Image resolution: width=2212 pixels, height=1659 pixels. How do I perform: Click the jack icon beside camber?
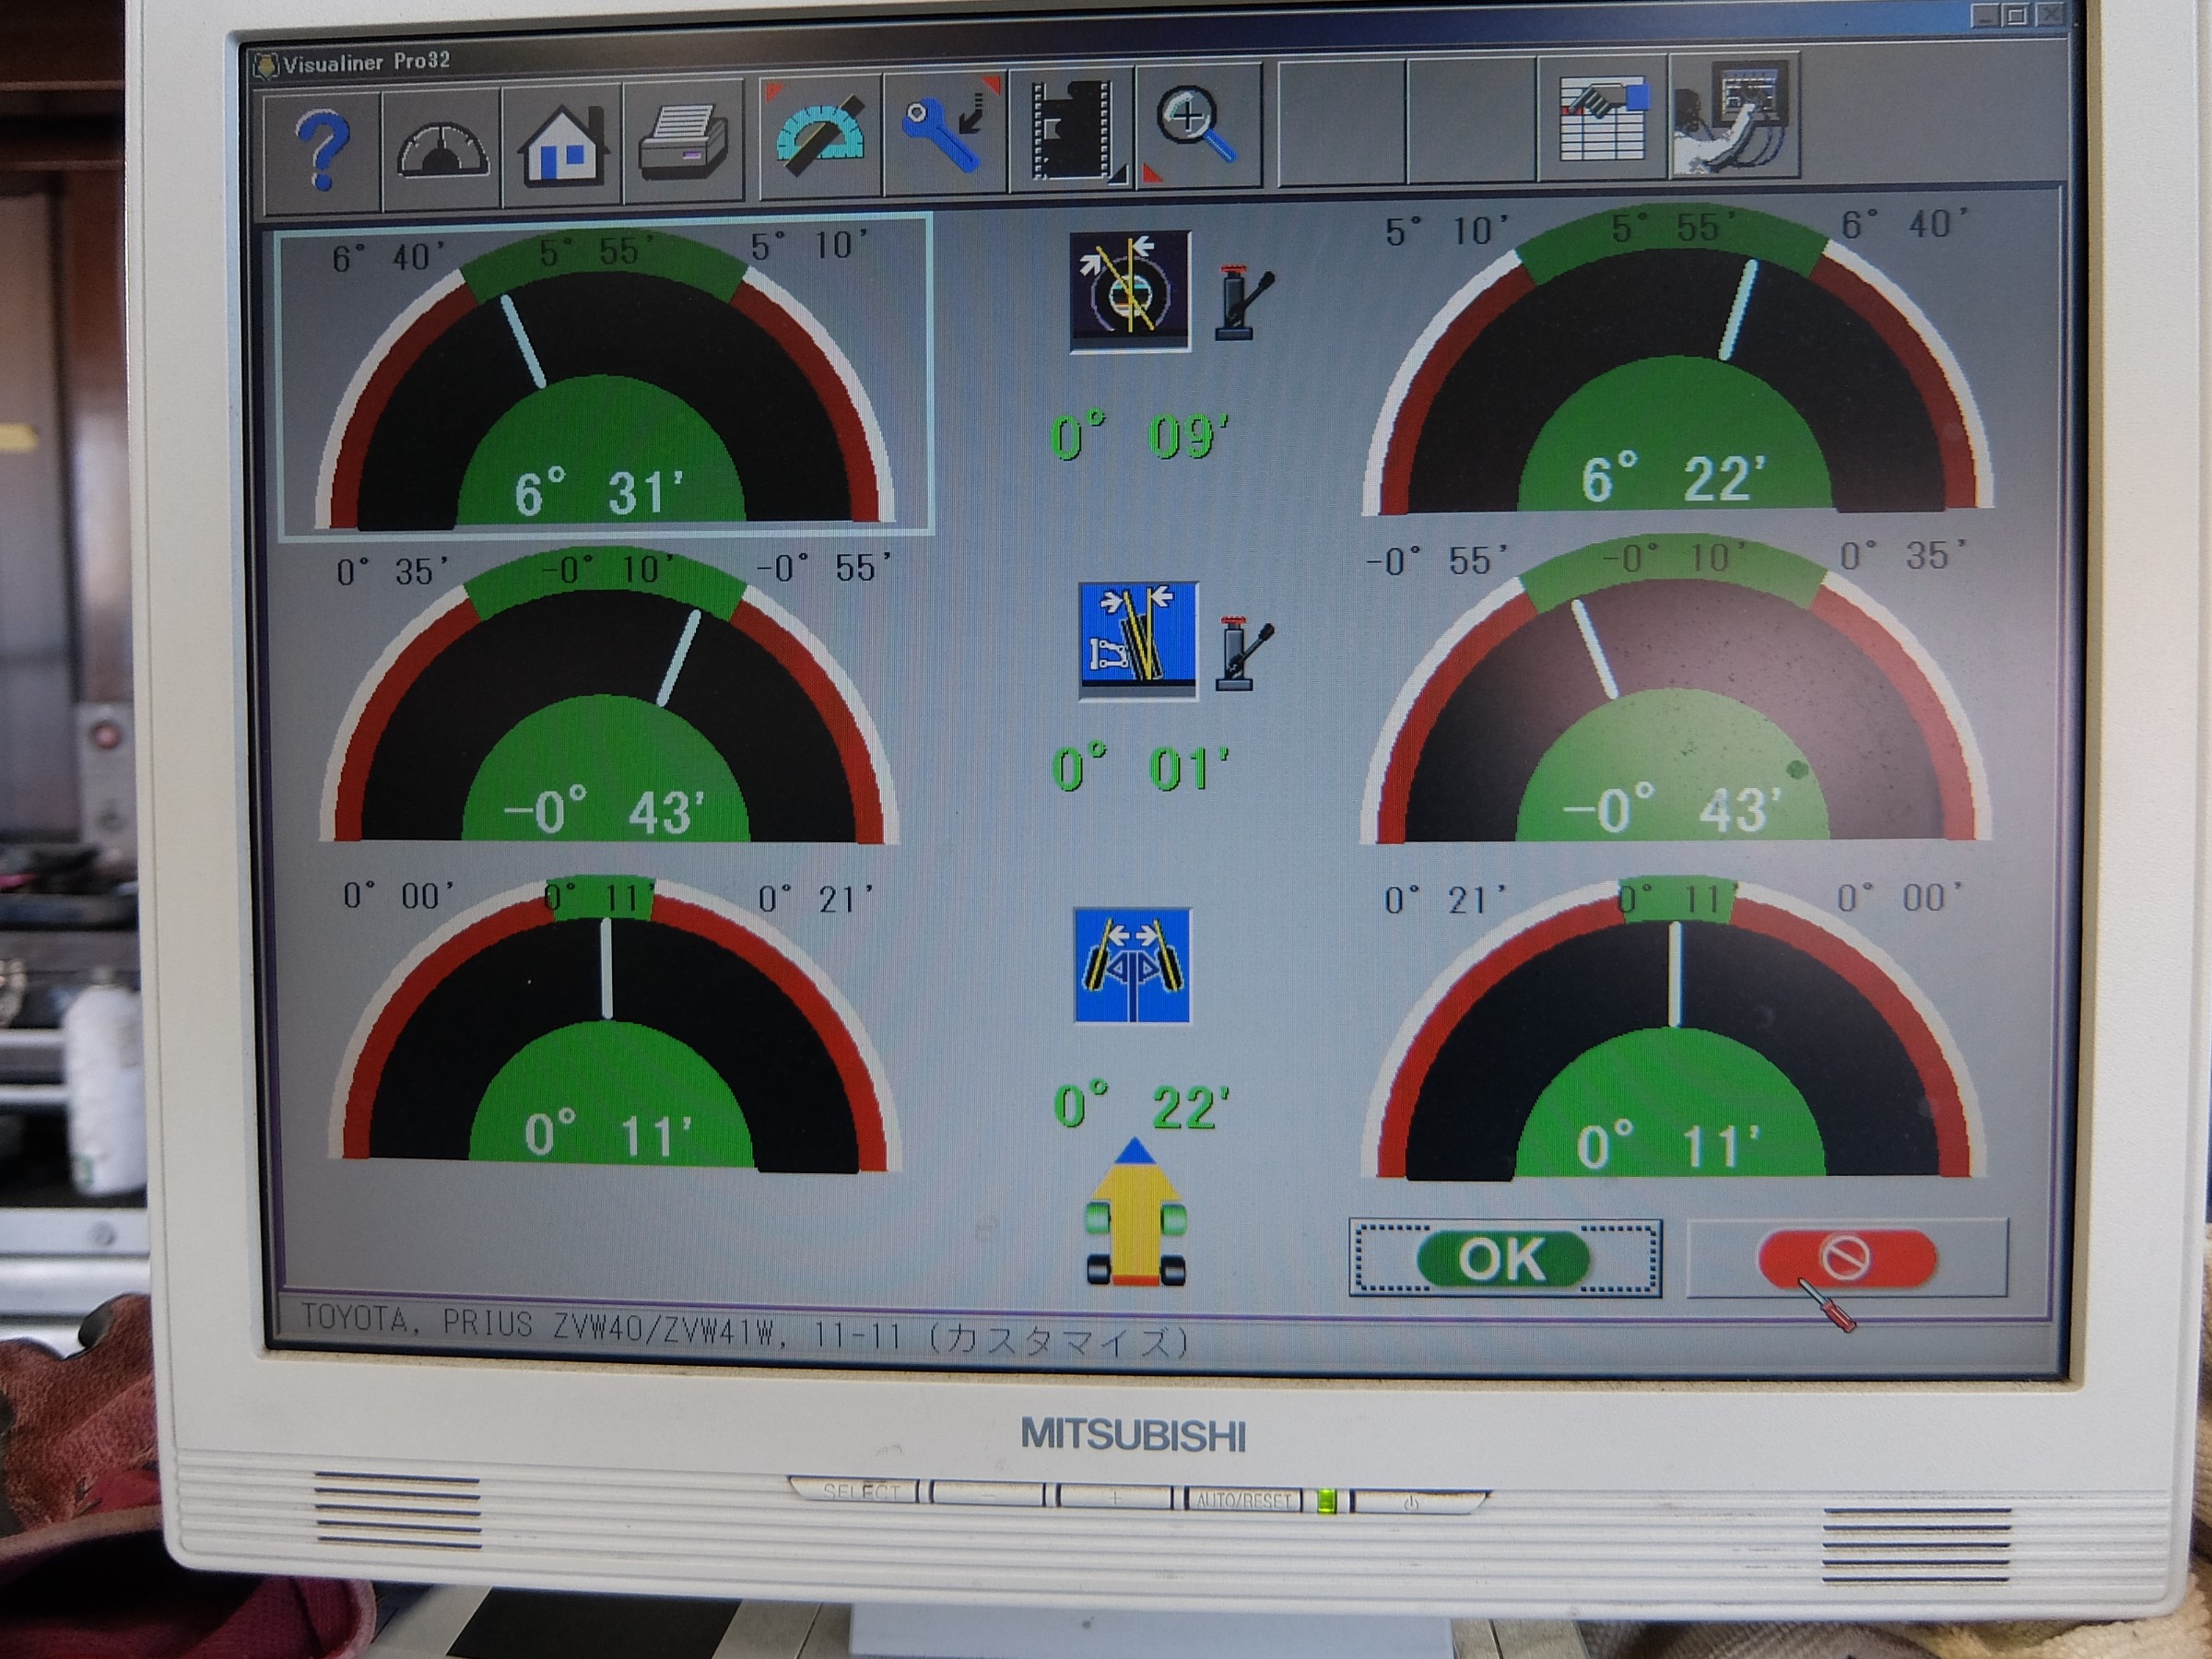(1243, 654)
